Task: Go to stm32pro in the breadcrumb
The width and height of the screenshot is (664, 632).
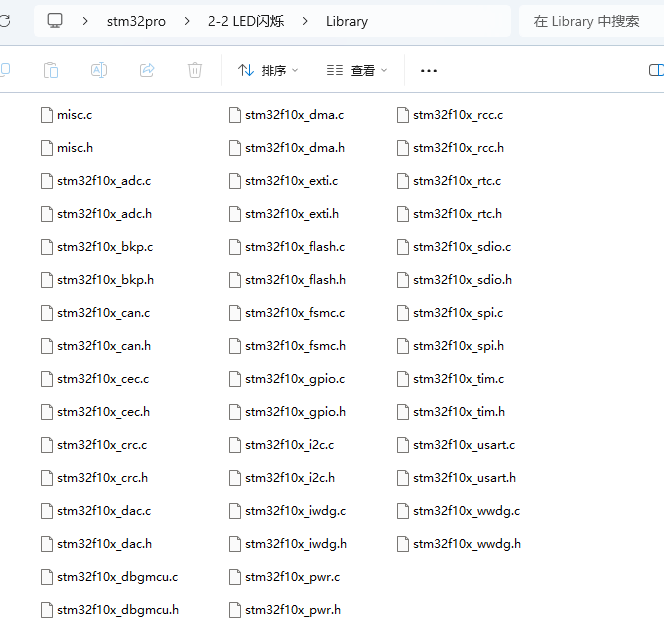Action: point(136,21)
